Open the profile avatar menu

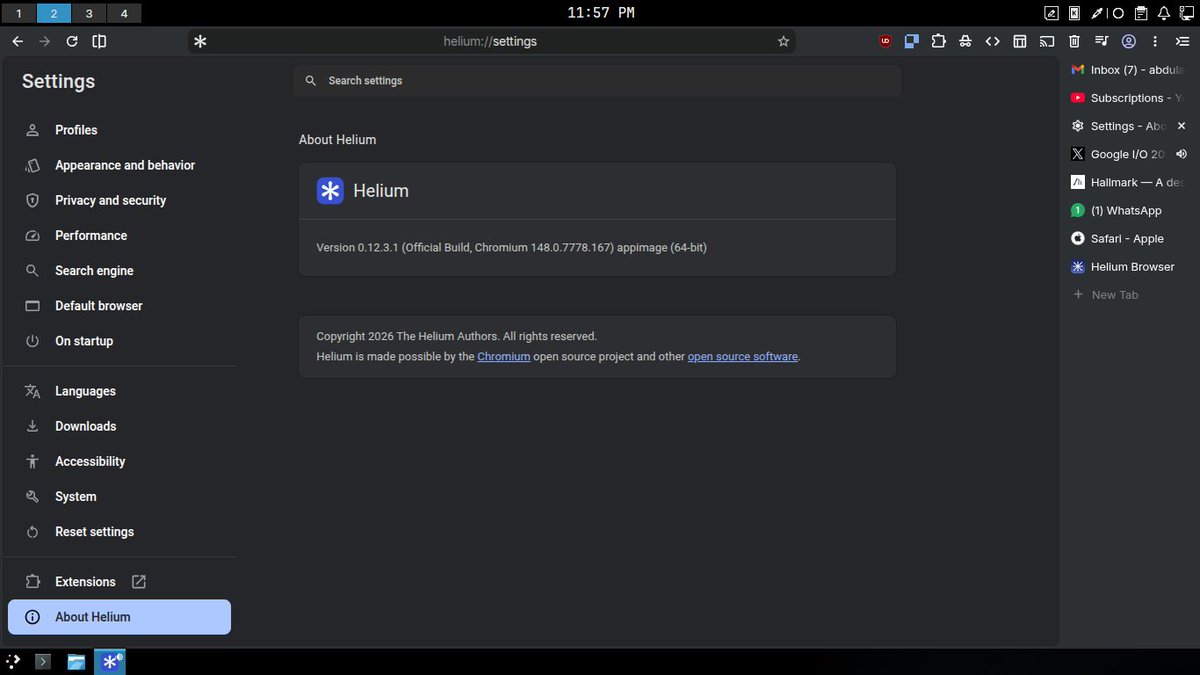click(x=1128, y=41)
